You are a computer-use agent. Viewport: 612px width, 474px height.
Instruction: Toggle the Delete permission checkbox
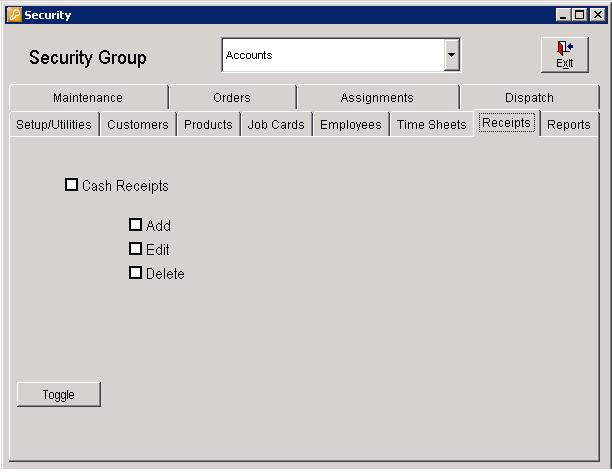(x=135, y=273)
